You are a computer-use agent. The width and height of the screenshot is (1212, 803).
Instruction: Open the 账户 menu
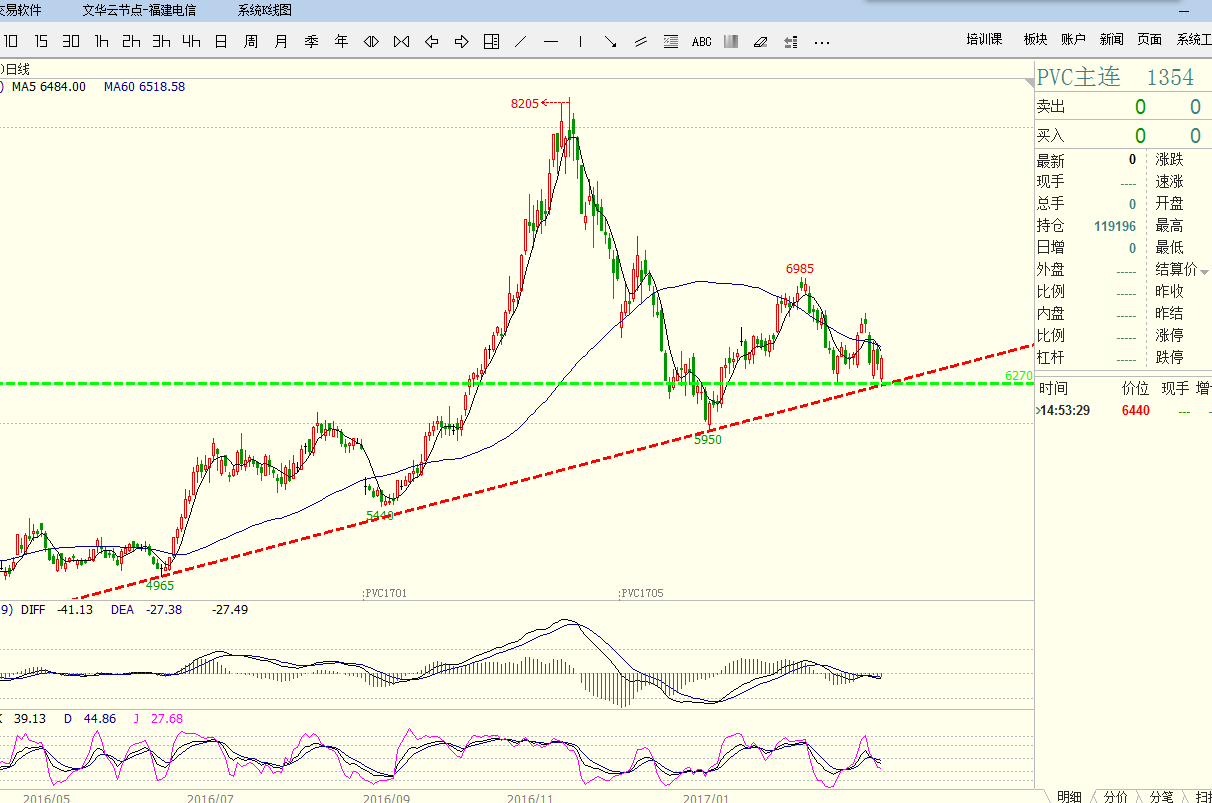[x=1073, y=40]
